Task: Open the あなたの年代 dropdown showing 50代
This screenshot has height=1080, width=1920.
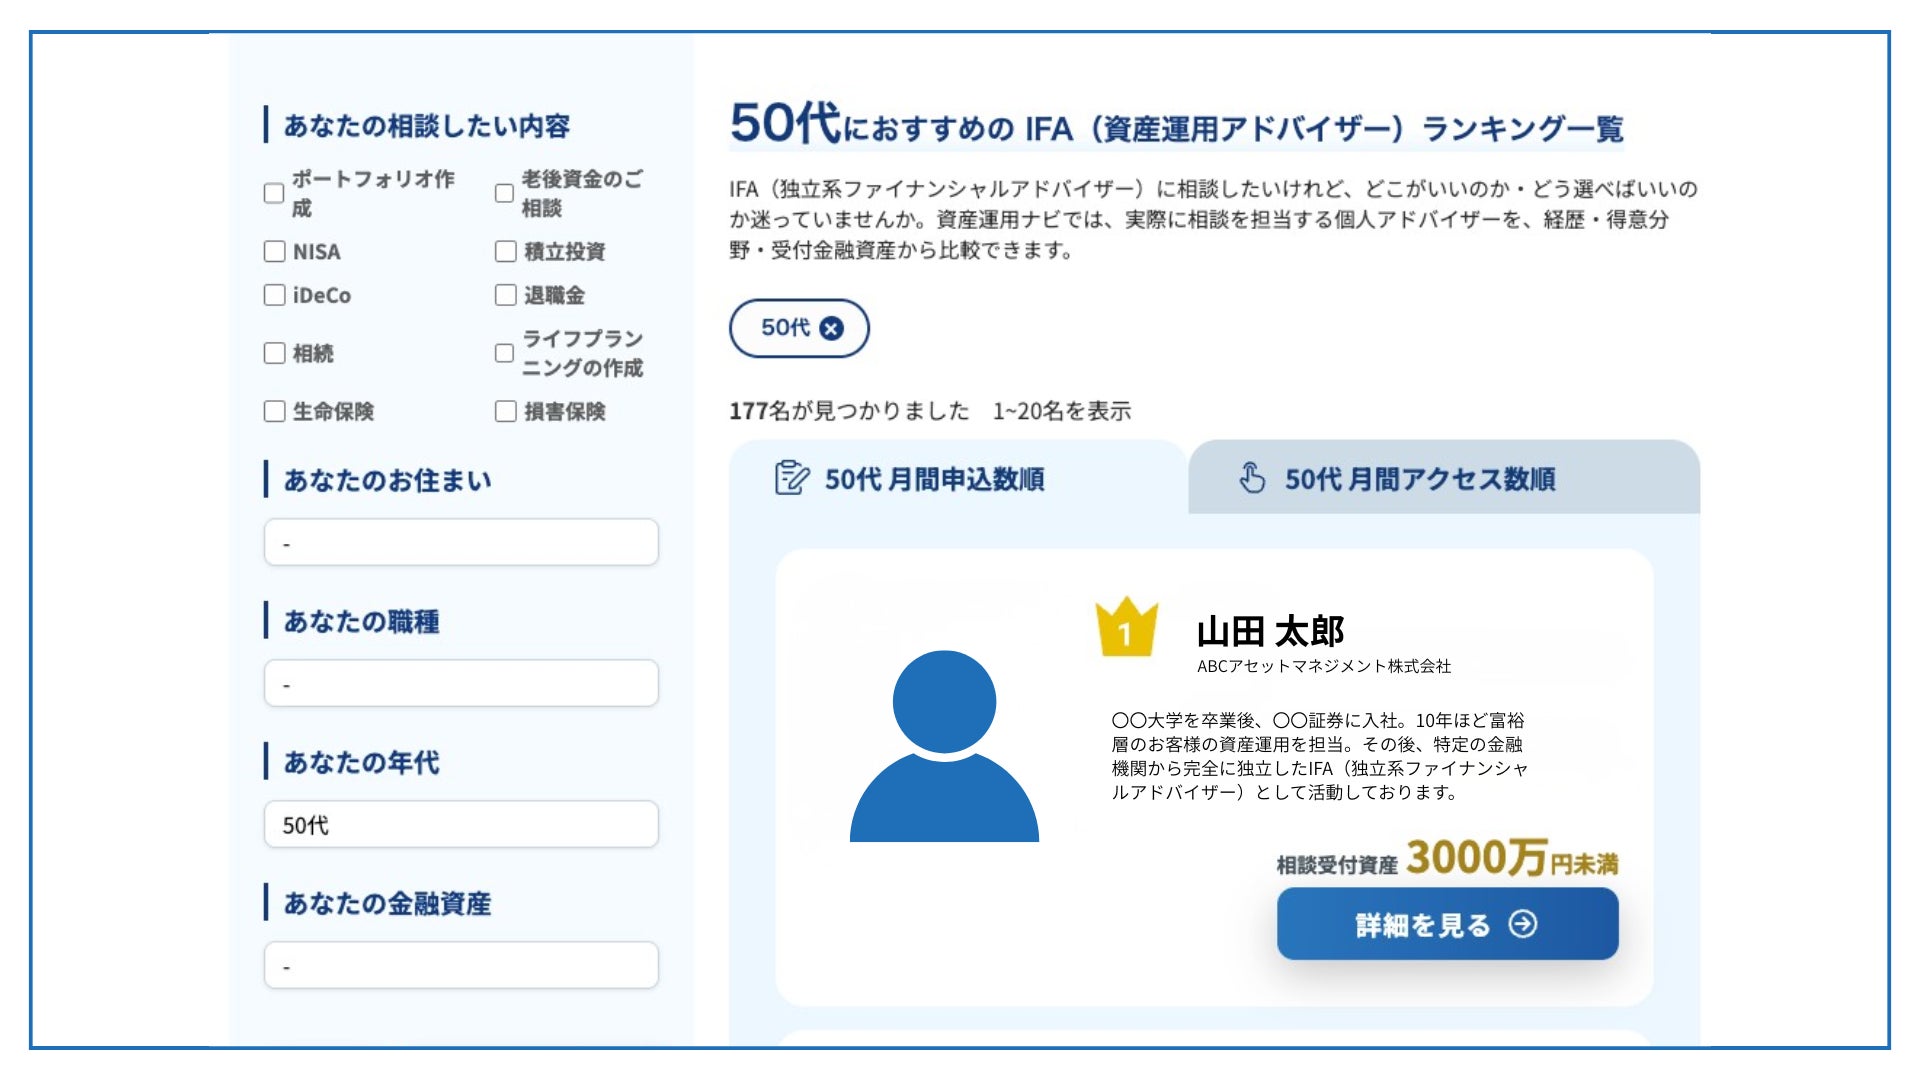Action: click(461, 824)
